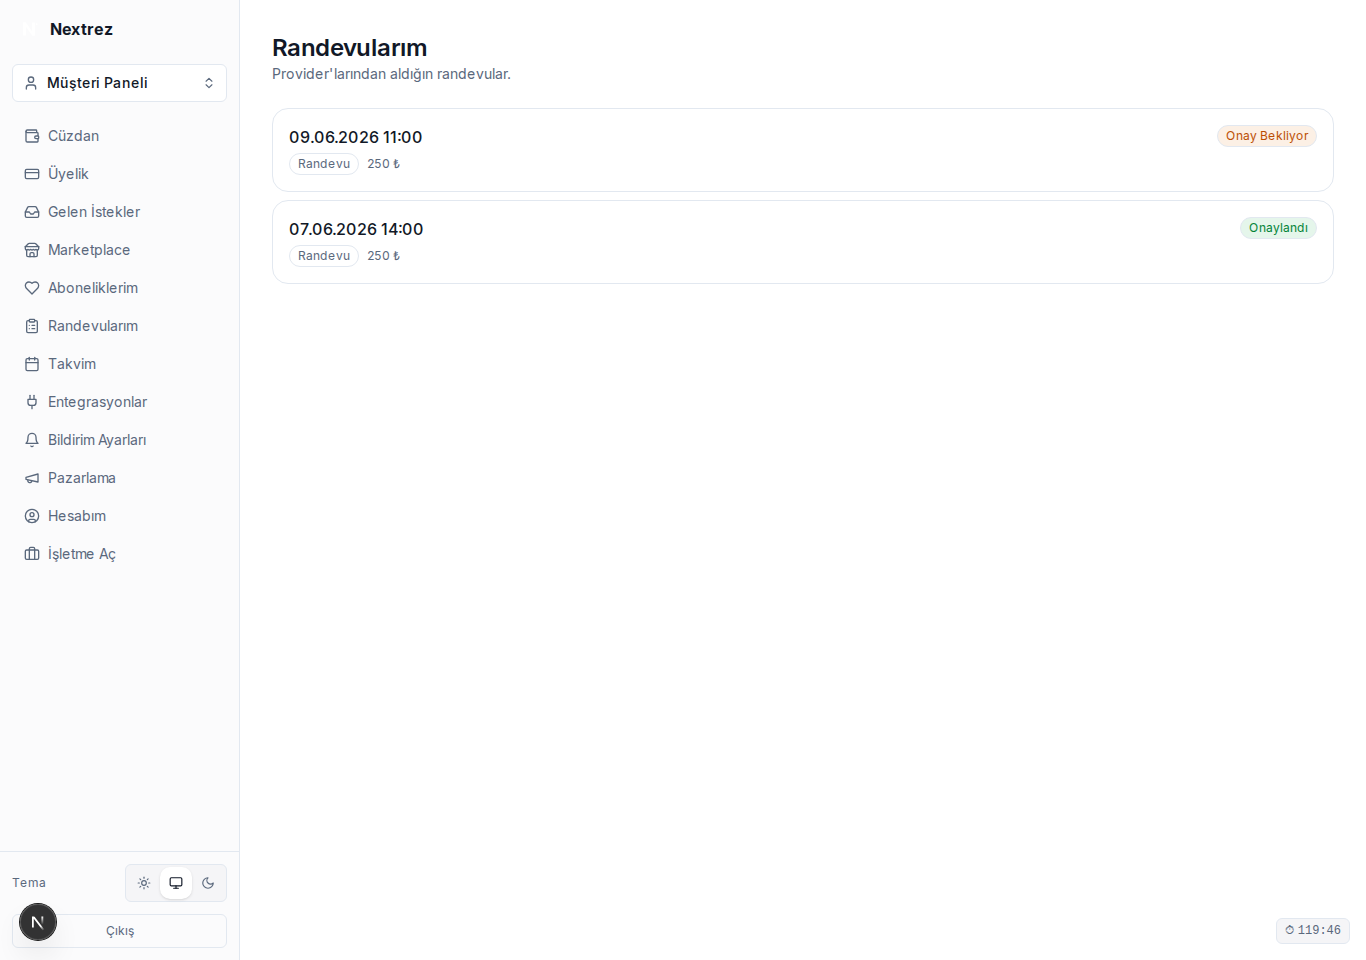Switch to dark theme moon icon

(x=208, y=883)
